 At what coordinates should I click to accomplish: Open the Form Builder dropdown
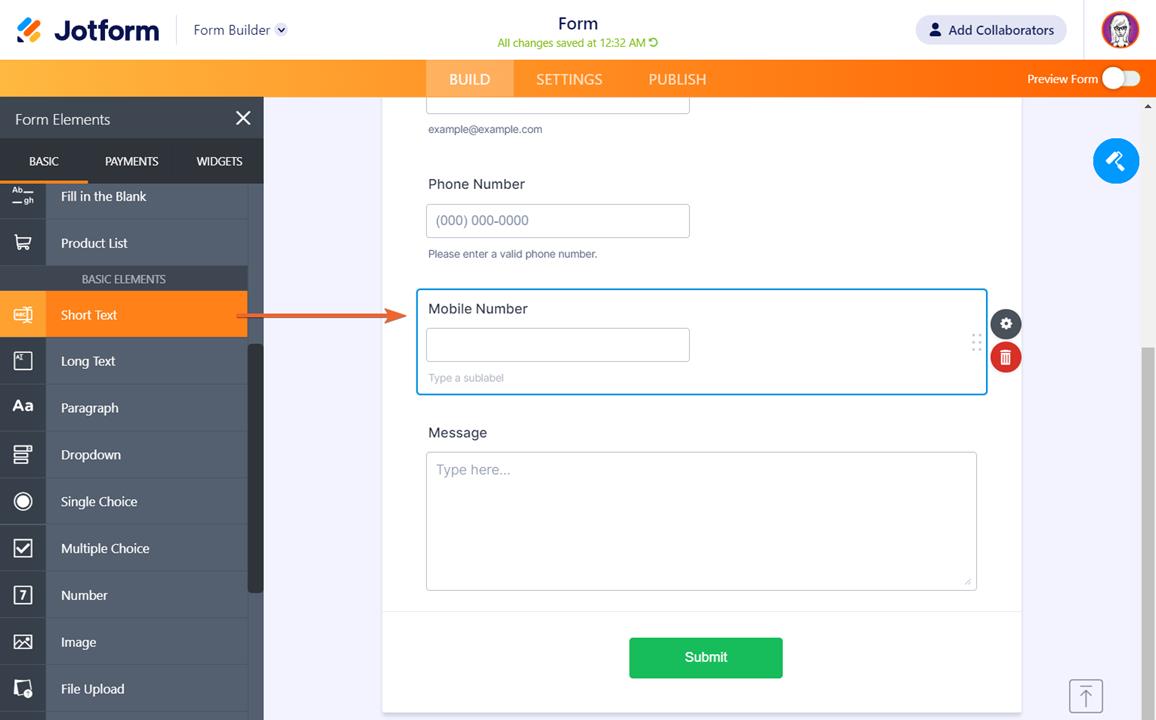(240, 30)
